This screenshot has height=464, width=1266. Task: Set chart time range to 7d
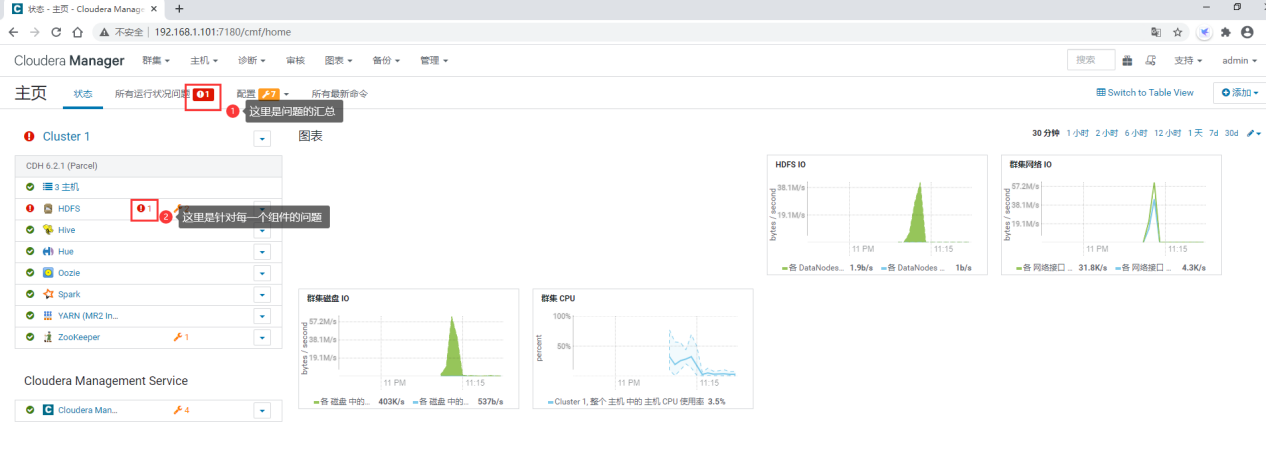[x=1213, y=133]
